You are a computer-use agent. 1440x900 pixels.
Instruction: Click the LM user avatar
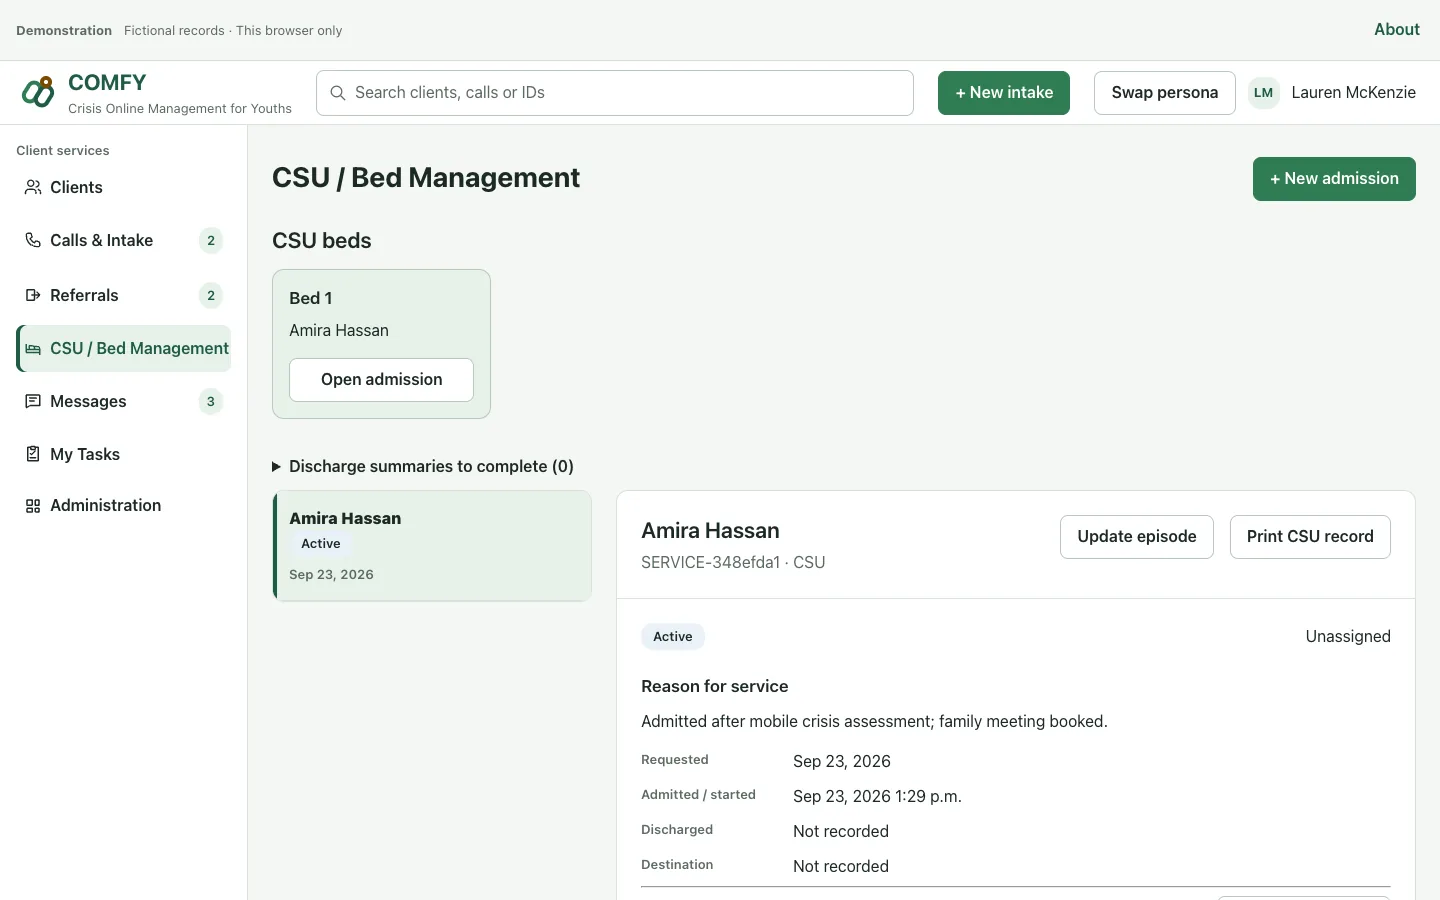pyautogui.click(x=1264, y=93)
